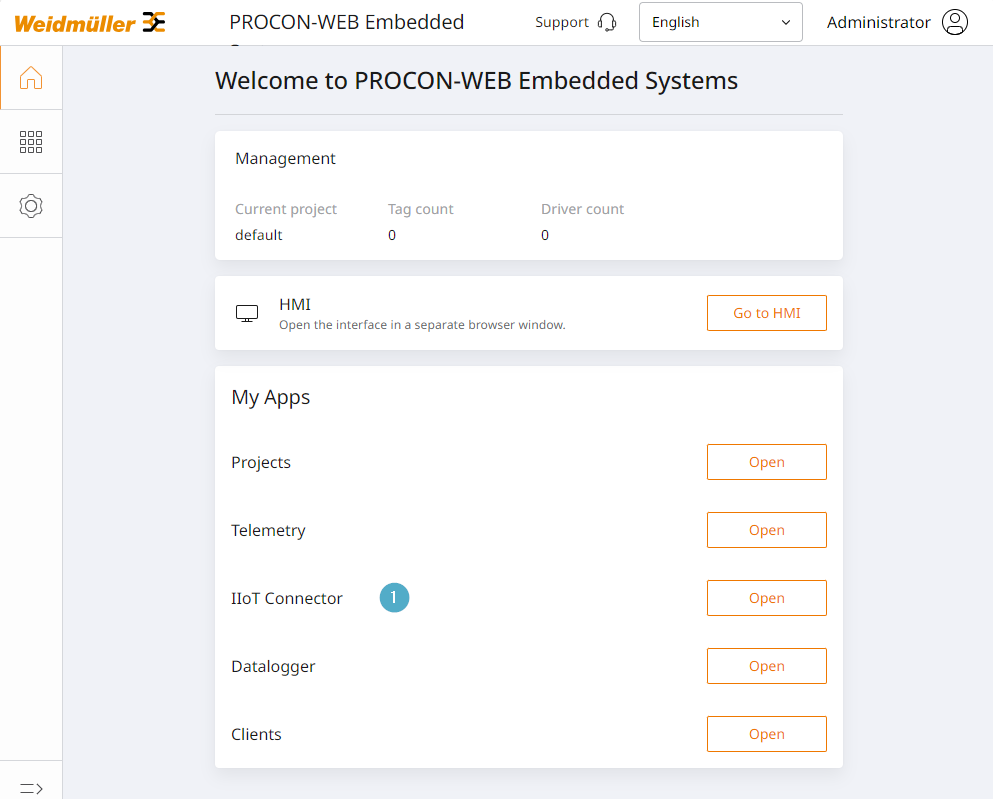
Task: Open the settings gear icon in sidebar
Action: (x=31, y=206)
